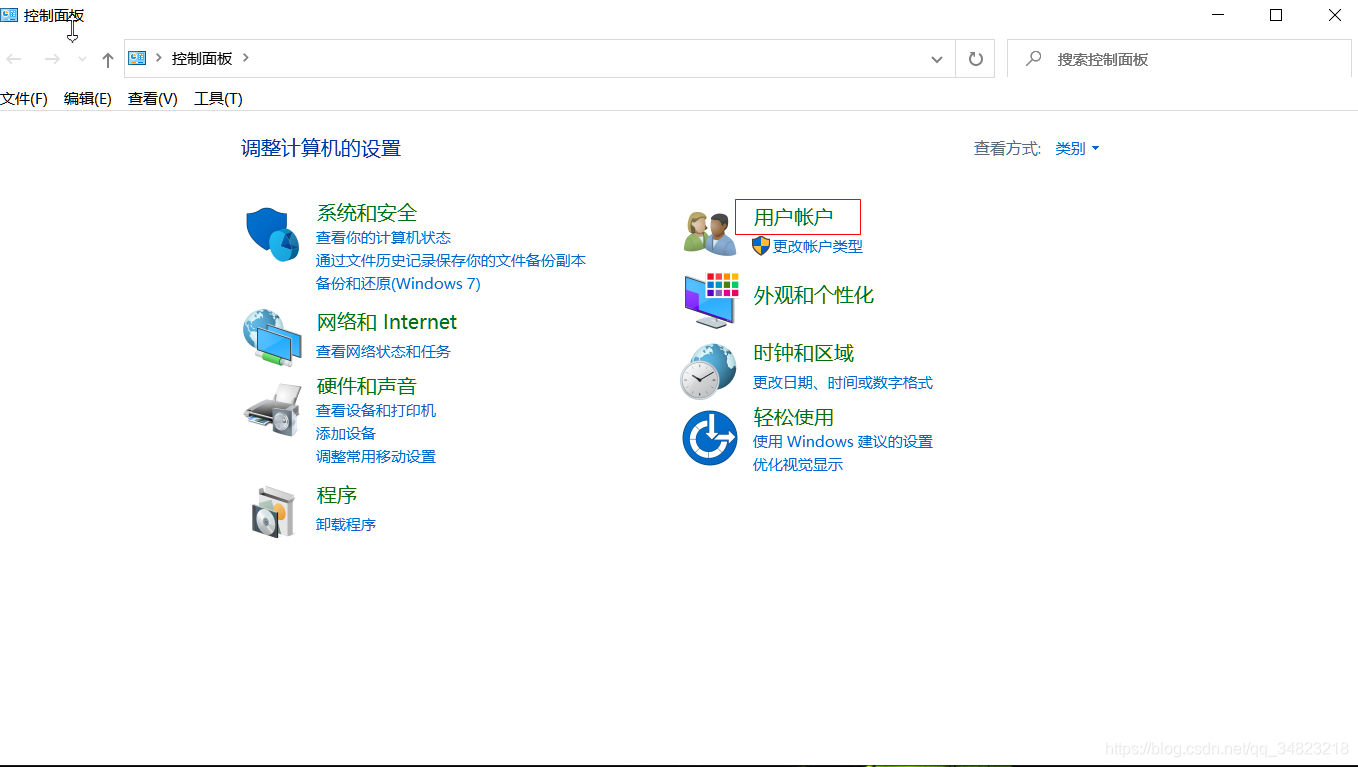Go up one level with up arrow
Viewport: 1358px width, 767px height.
click(108, 60)
